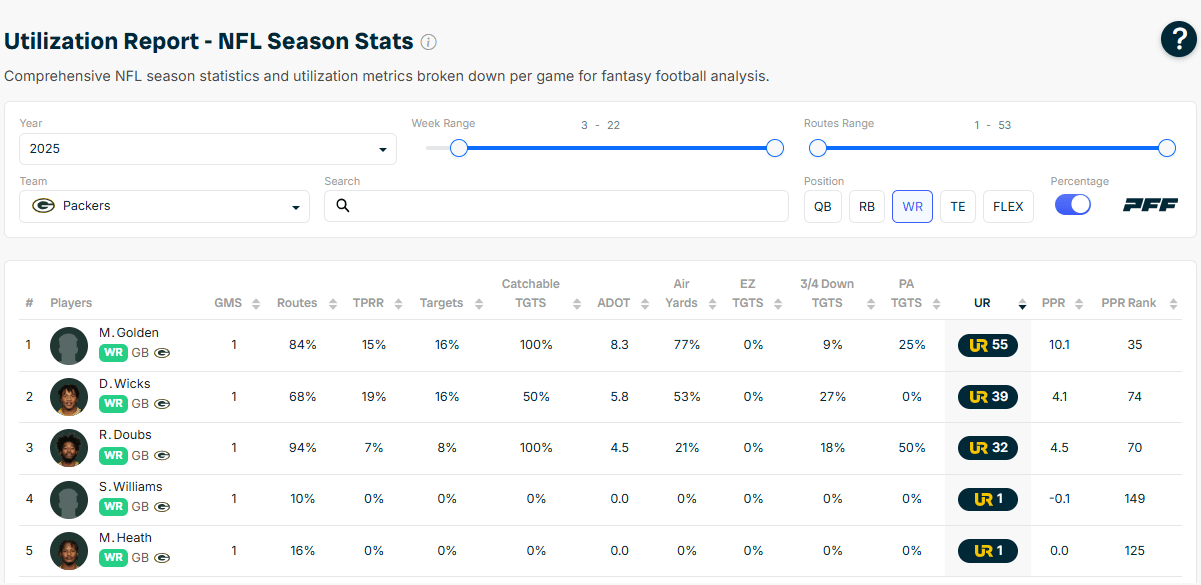This screenshot has width=1201, height=585.
Task: Click the UR 55 badge for M. Golden
Action: point(987,345)
